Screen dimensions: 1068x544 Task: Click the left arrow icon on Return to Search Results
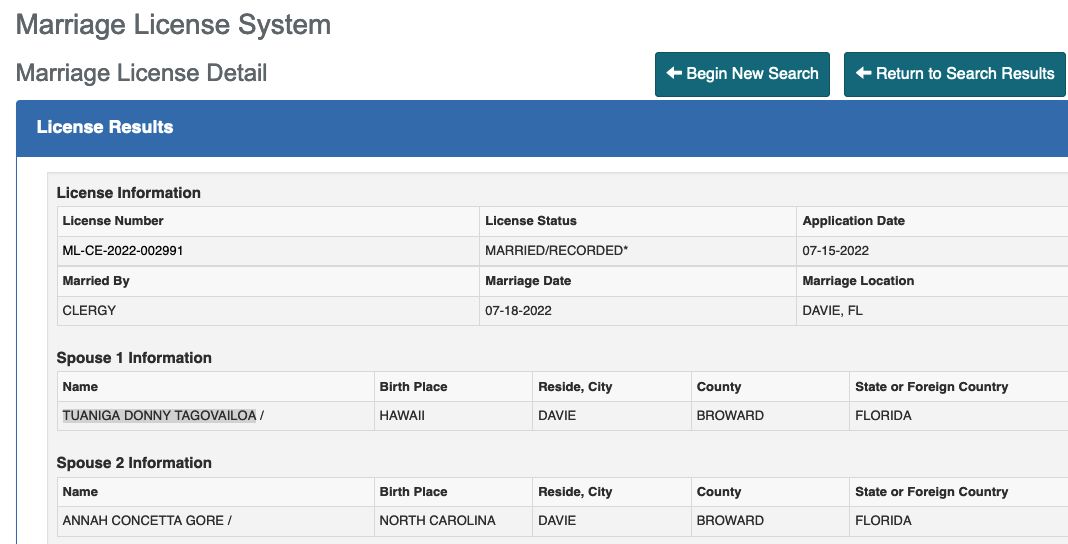864,73
